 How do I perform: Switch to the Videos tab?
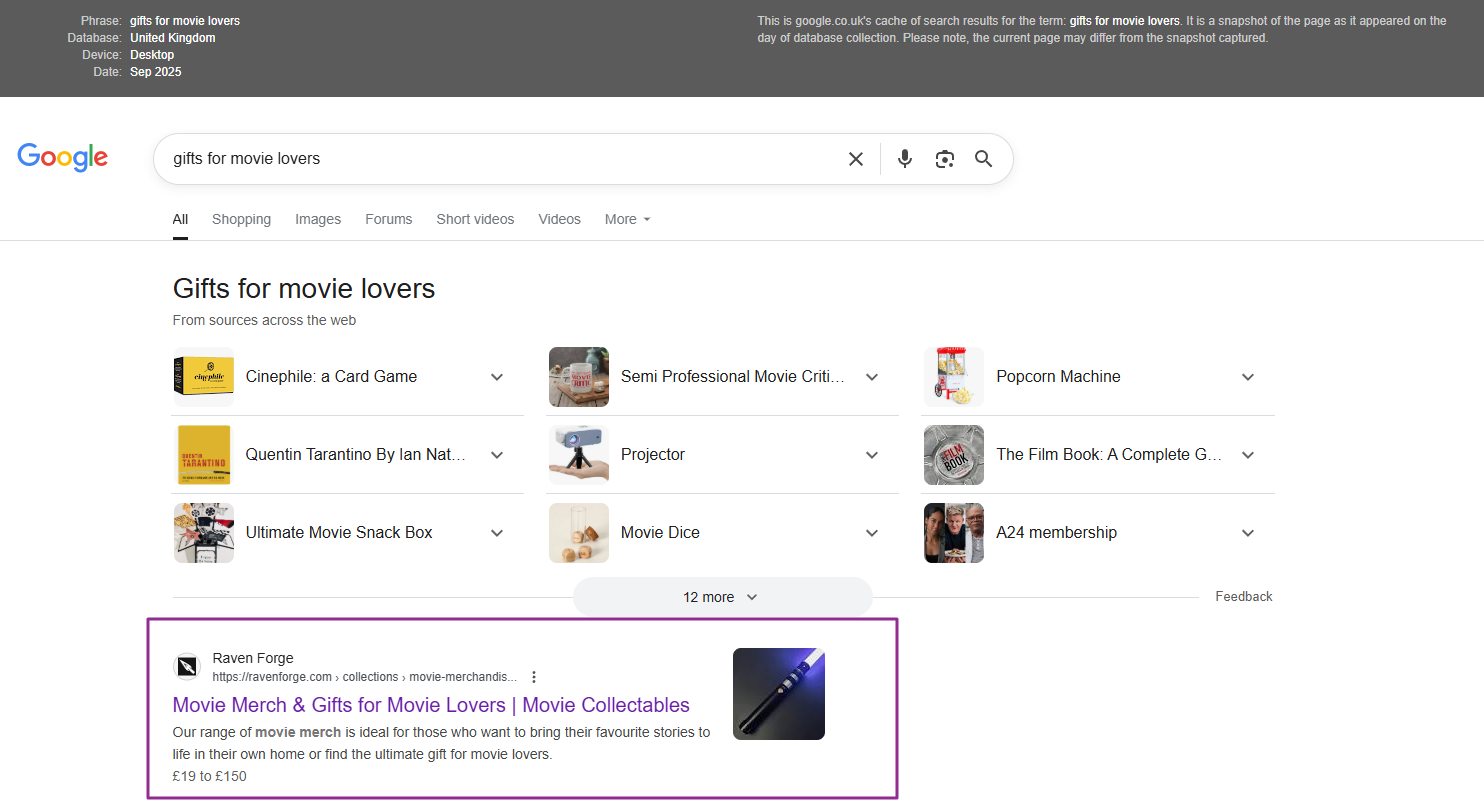coord(559,219)
